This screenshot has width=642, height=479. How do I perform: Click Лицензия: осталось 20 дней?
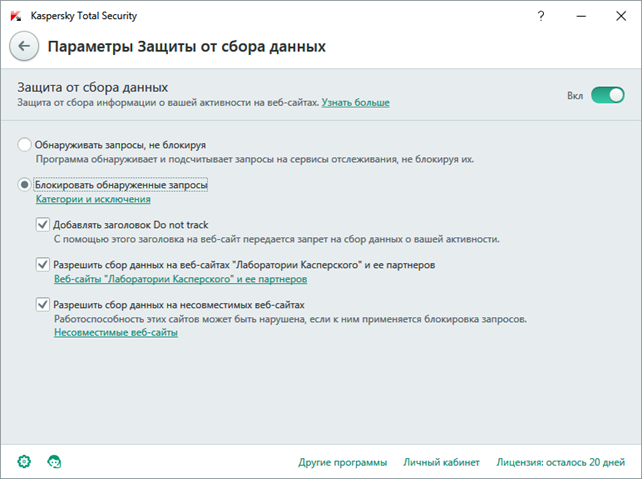click(x=561, y=462)
